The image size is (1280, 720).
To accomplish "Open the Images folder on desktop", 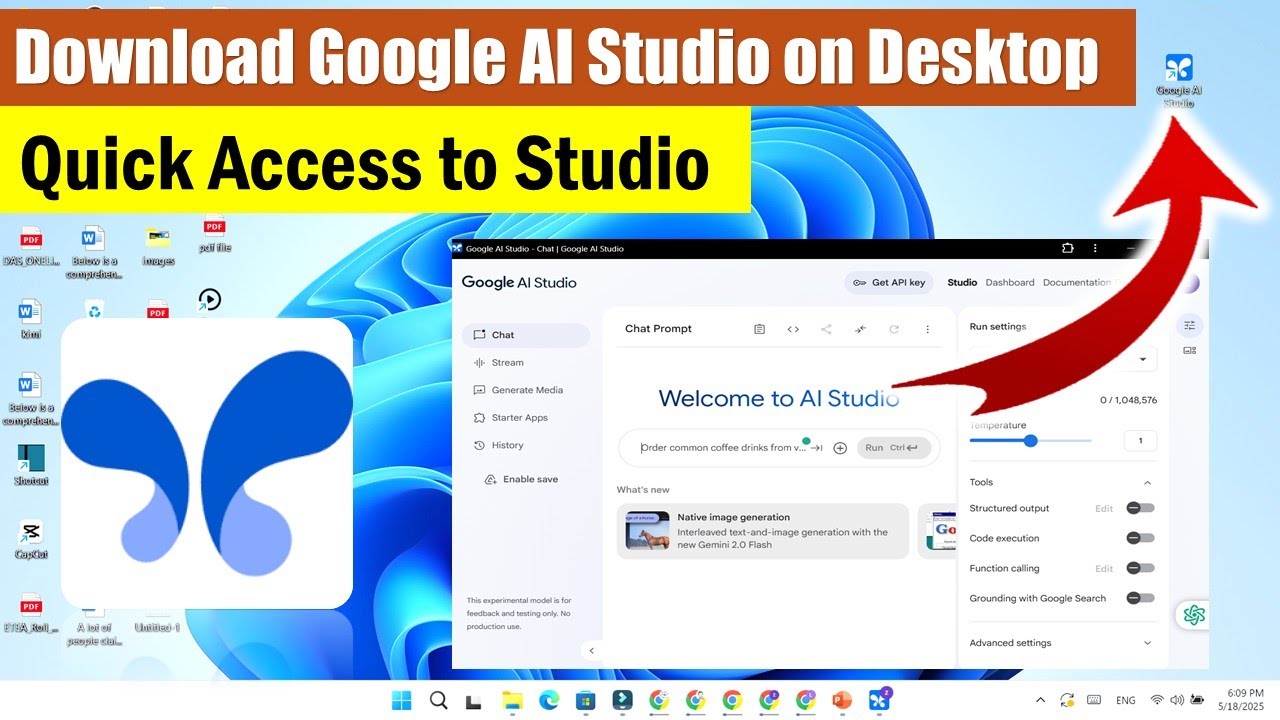I will (158, 247).
